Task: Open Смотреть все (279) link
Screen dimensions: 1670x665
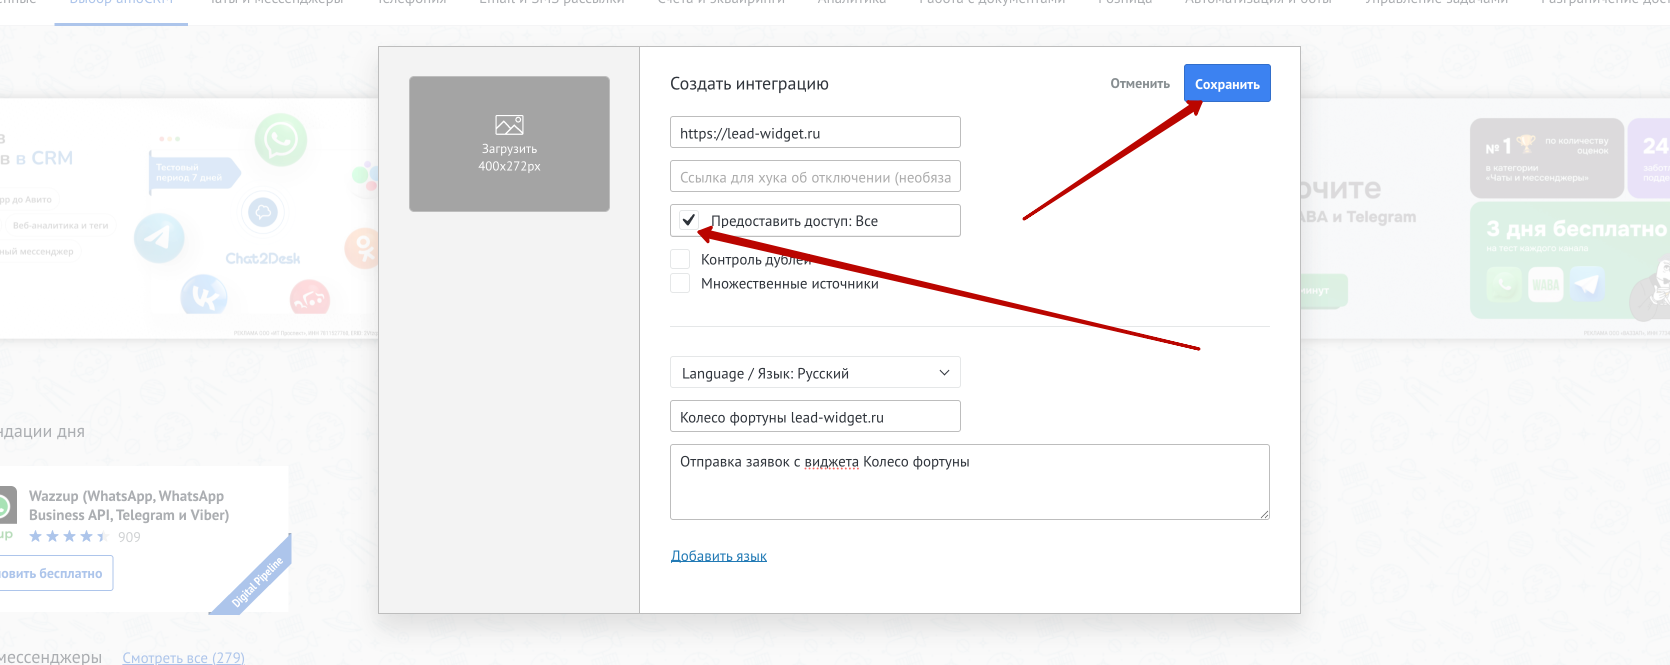Action: [x=183, y=658]
